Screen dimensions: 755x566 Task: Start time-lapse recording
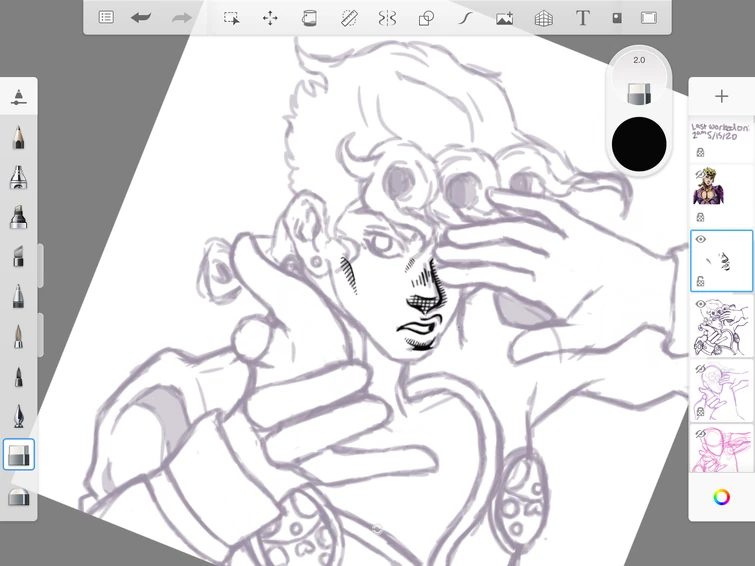click(616, 18)
